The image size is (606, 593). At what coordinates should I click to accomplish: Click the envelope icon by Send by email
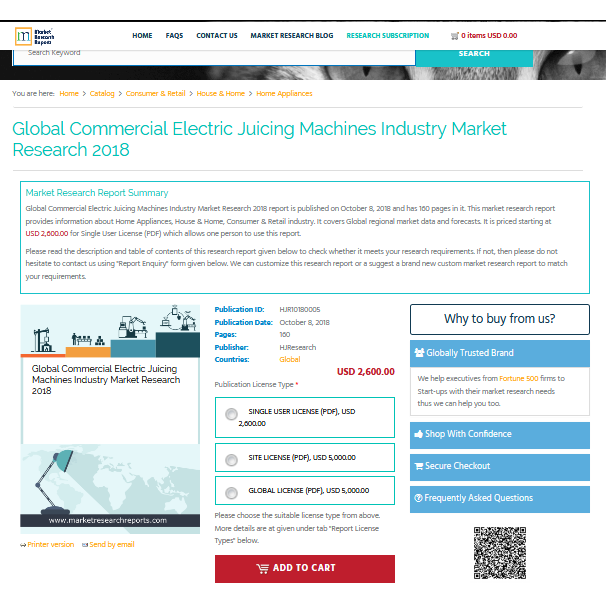(x=85, y=545)
